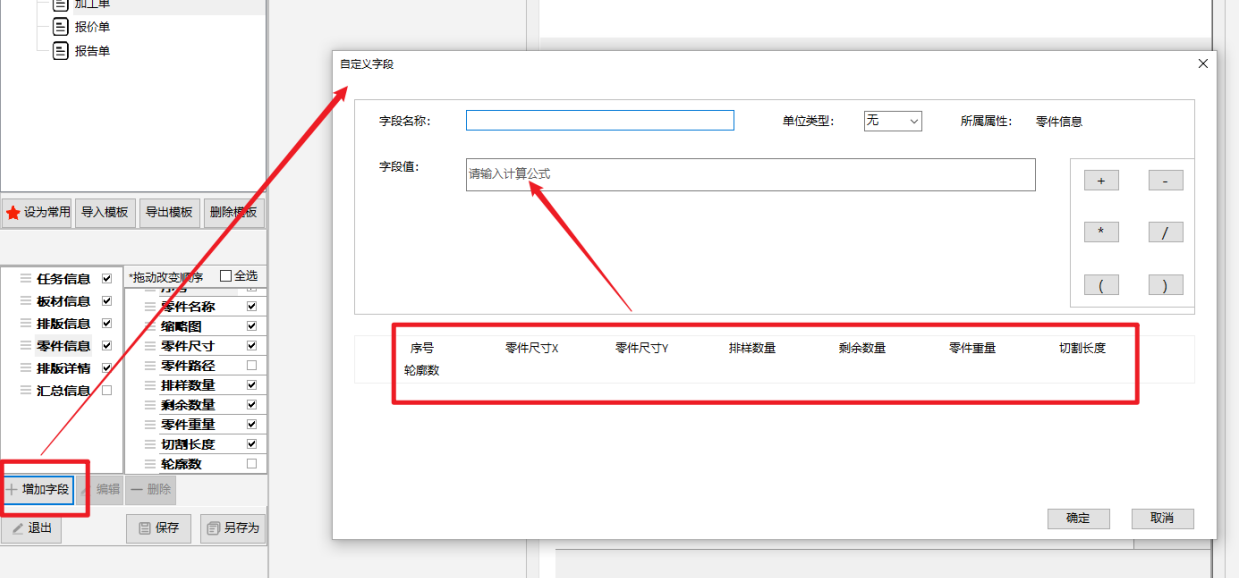Click the pencil icon on 退出 button
1240x578 pixels.
(17, 528)
